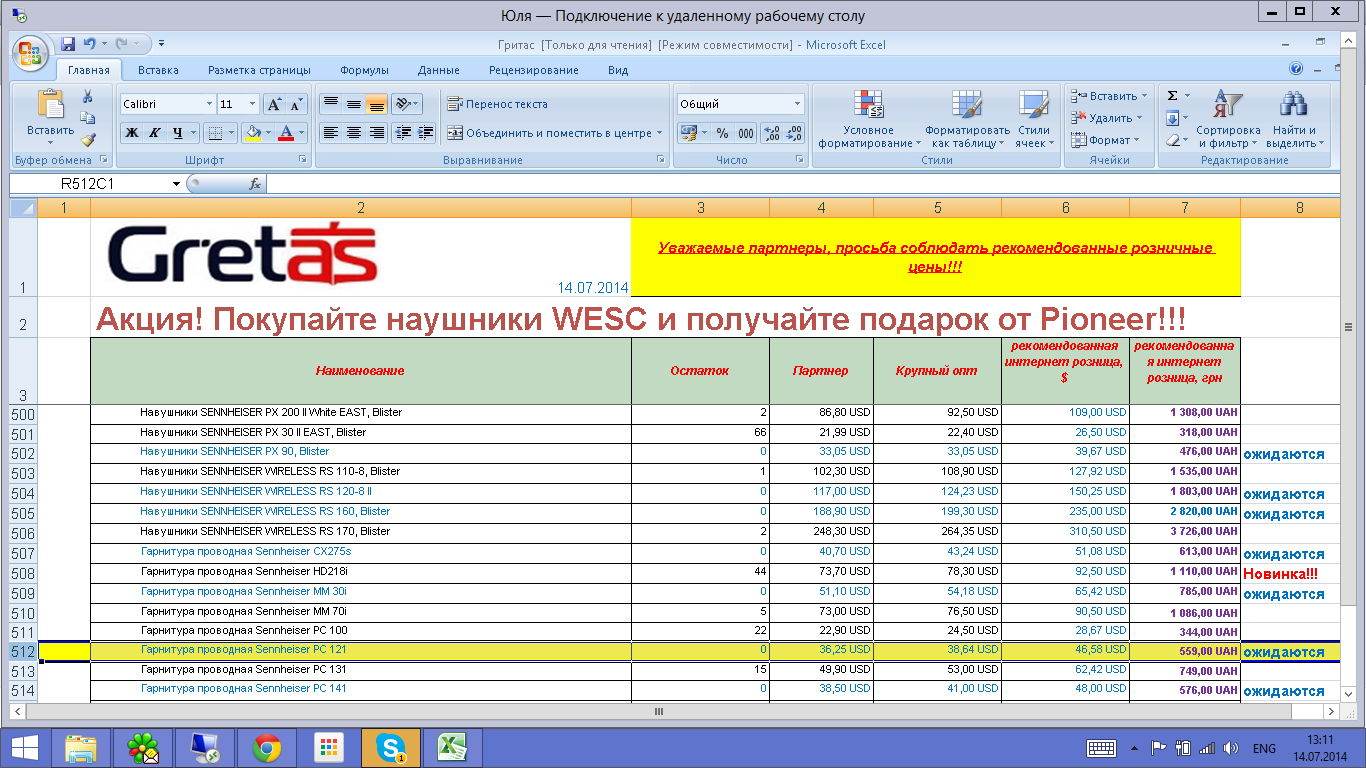Switch to the Рецензирование tab
1366x768 pixels.
tap(534, 70)
